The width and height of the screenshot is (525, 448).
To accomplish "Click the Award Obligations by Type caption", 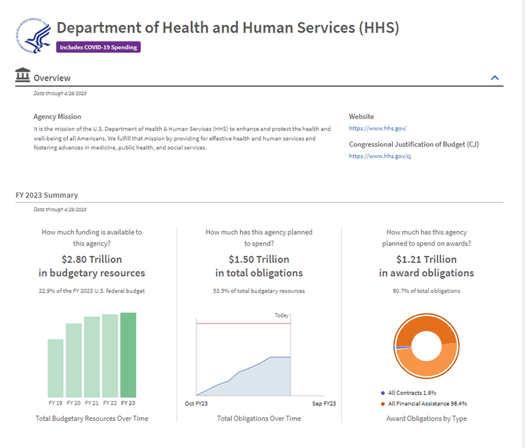I will tap(426, 419).
